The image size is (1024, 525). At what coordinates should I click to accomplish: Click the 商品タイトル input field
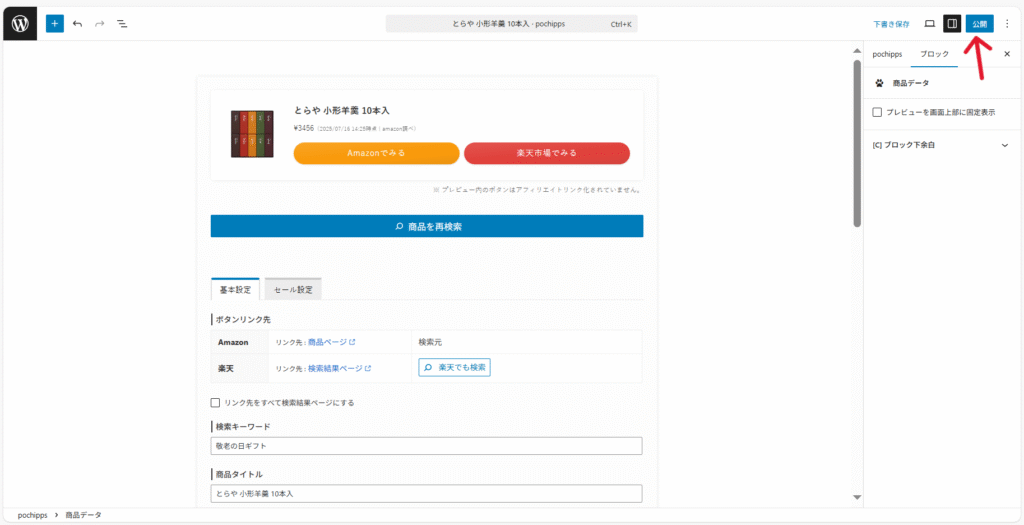(426, 494)
